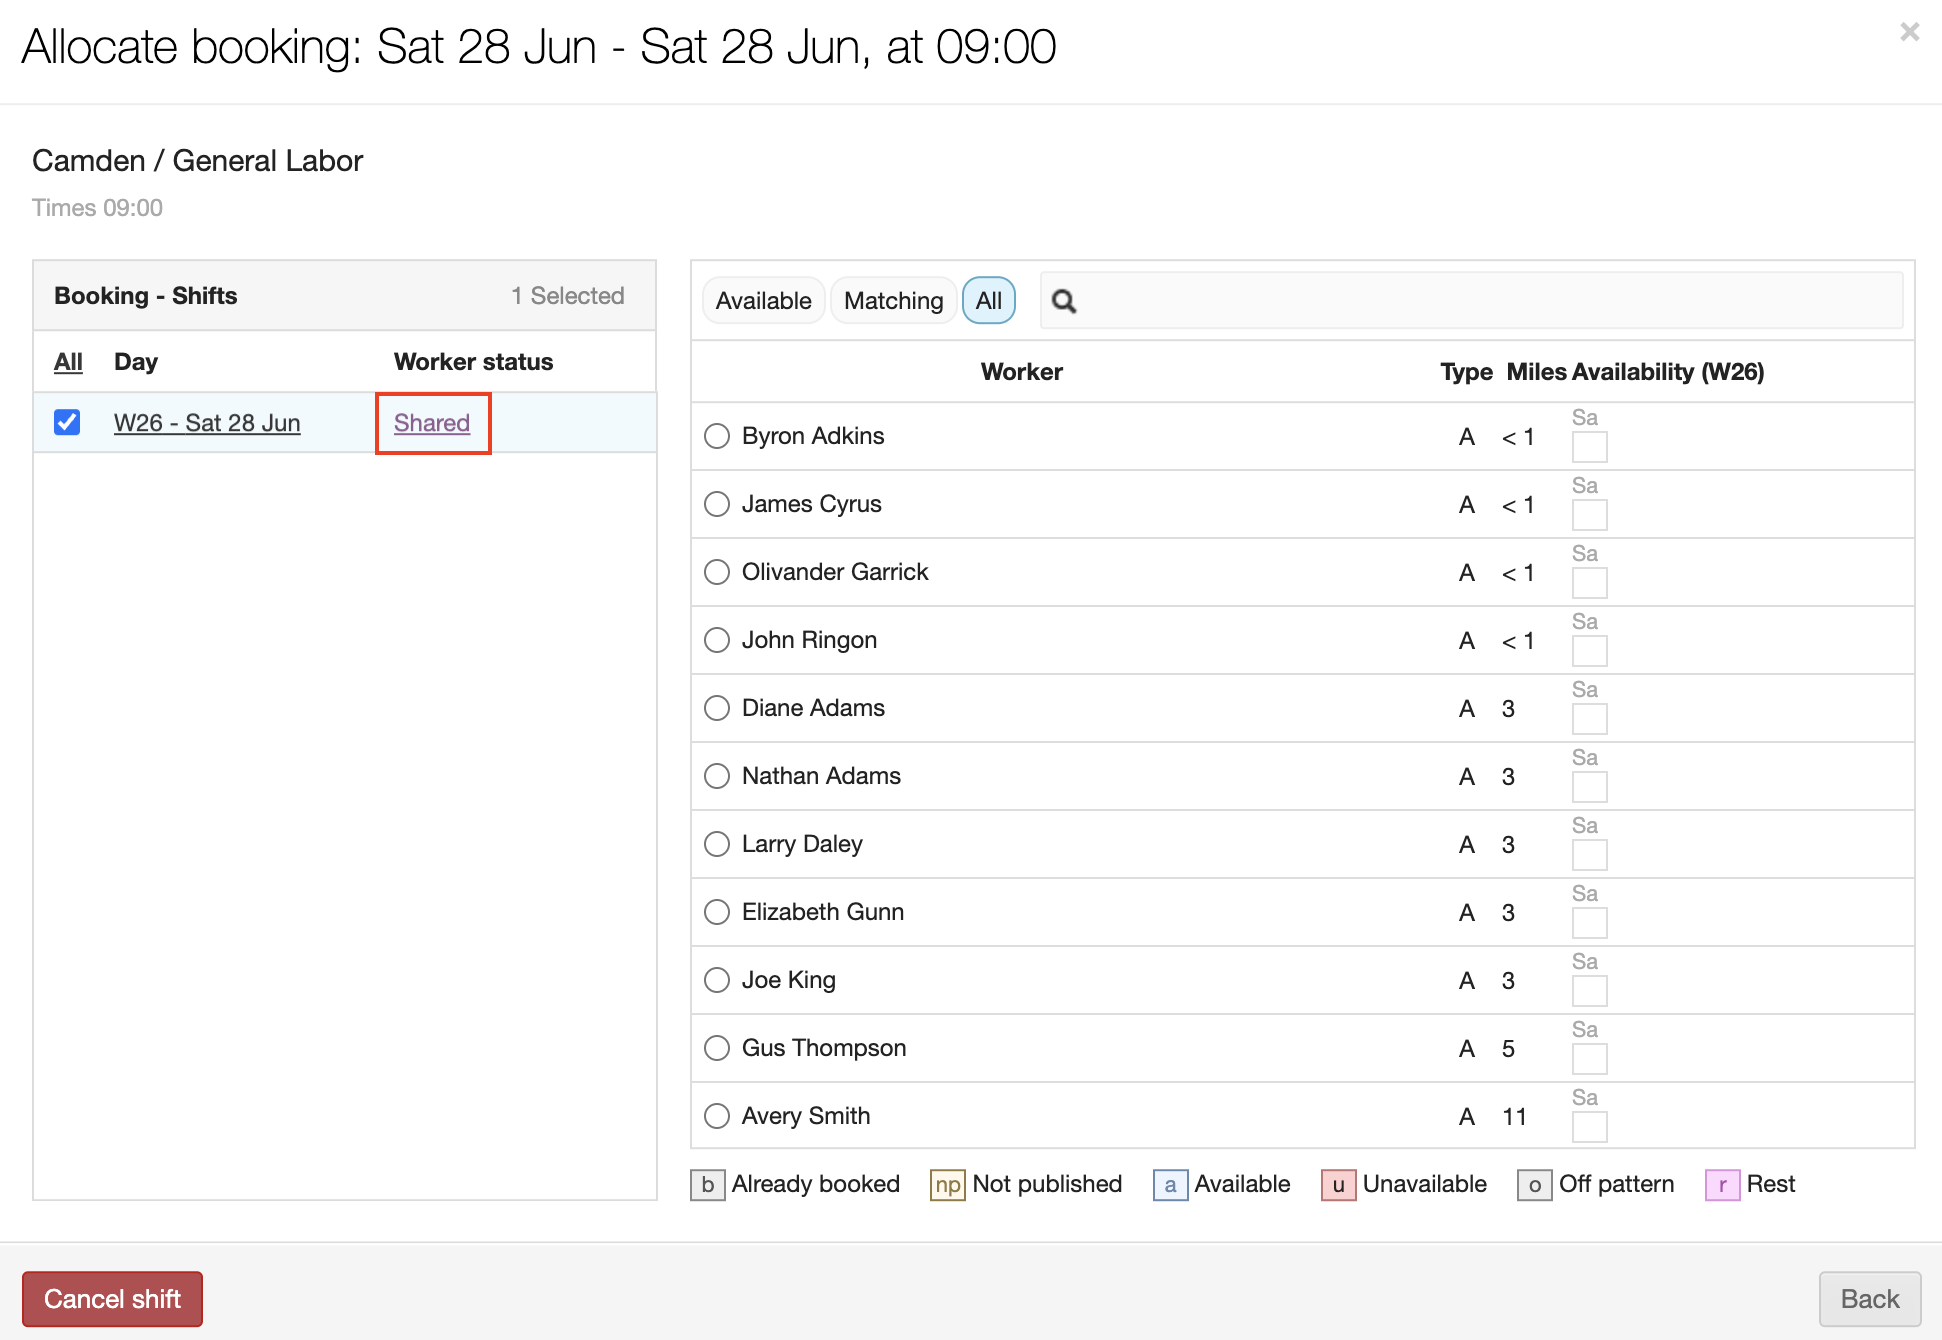Close the Allocate booking dialog
This screenshot has width=1942, height=1340.
(x=1909, y=33)
